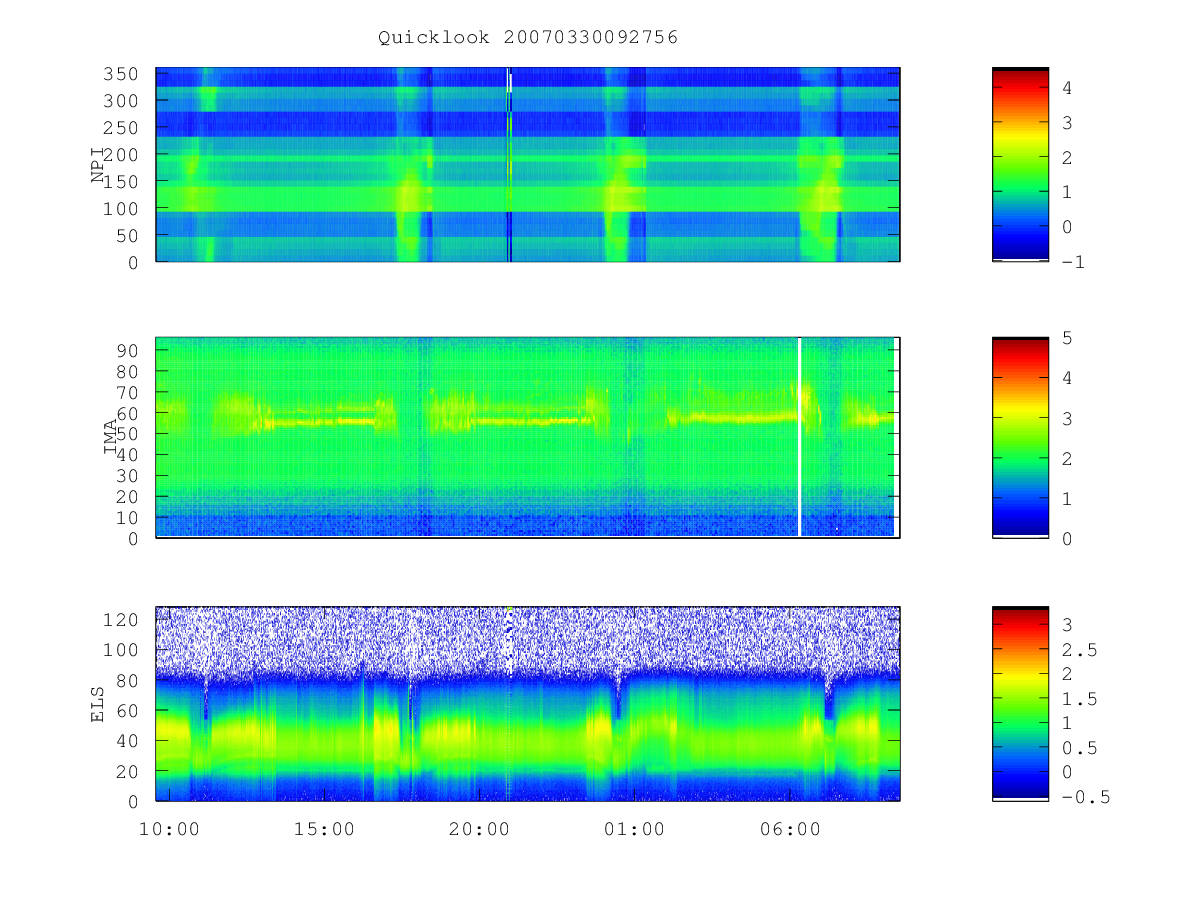The height and width of the screenshot is (900, 1200).
Task: Click the 10:00 time axis label
Action: 170,829
